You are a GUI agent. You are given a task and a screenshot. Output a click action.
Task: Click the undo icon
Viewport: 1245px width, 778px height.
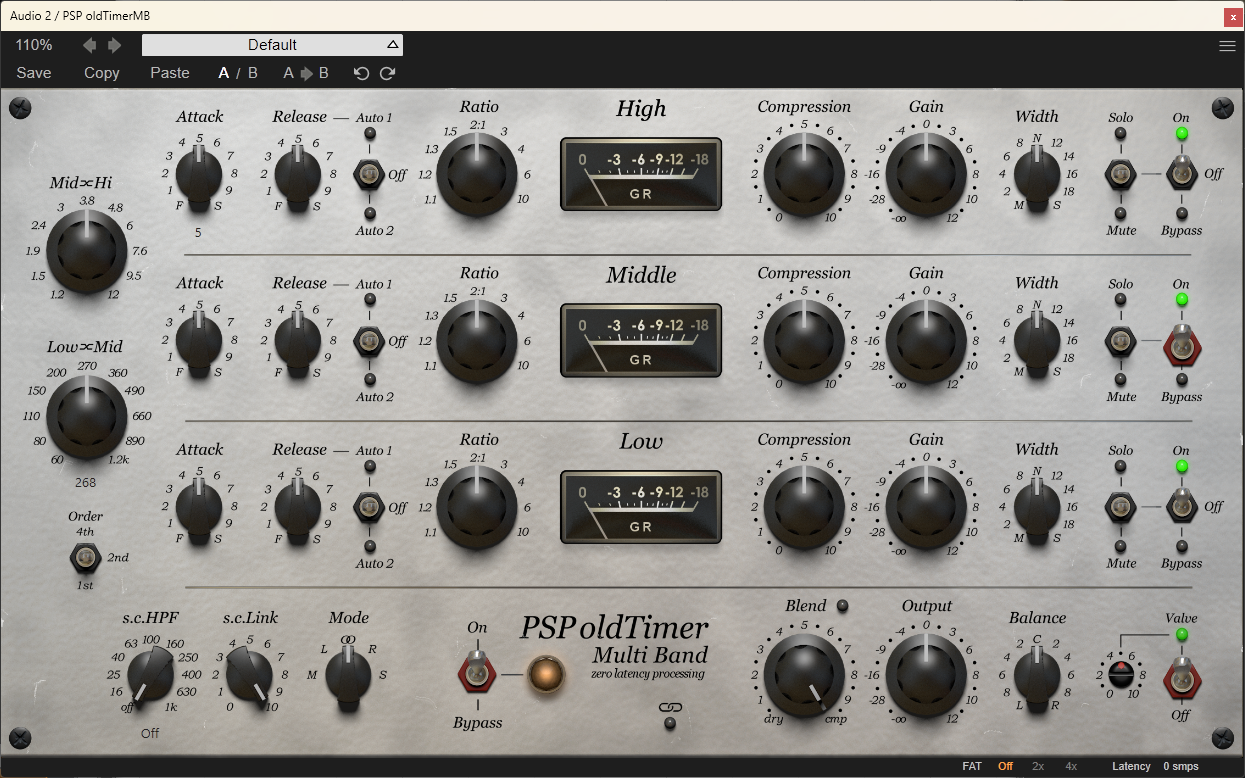(x=362, y=73)
